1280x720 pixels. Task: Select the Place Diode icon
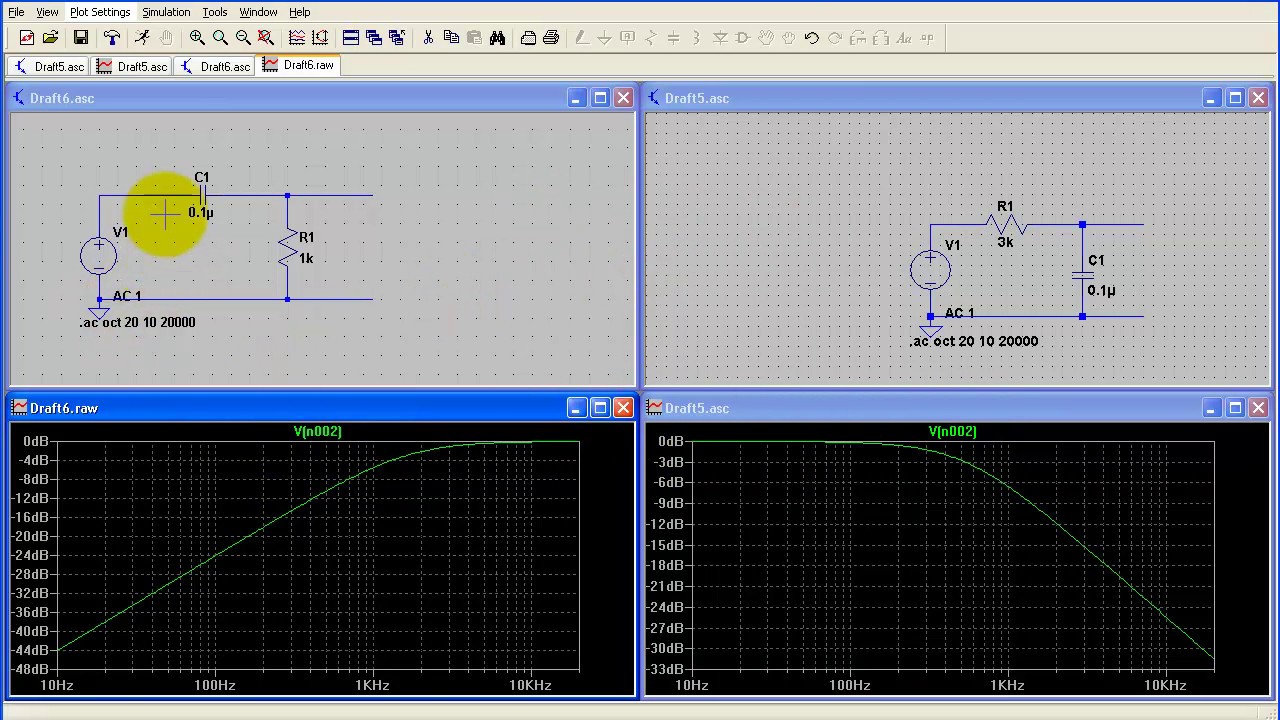tap(720, 38)
